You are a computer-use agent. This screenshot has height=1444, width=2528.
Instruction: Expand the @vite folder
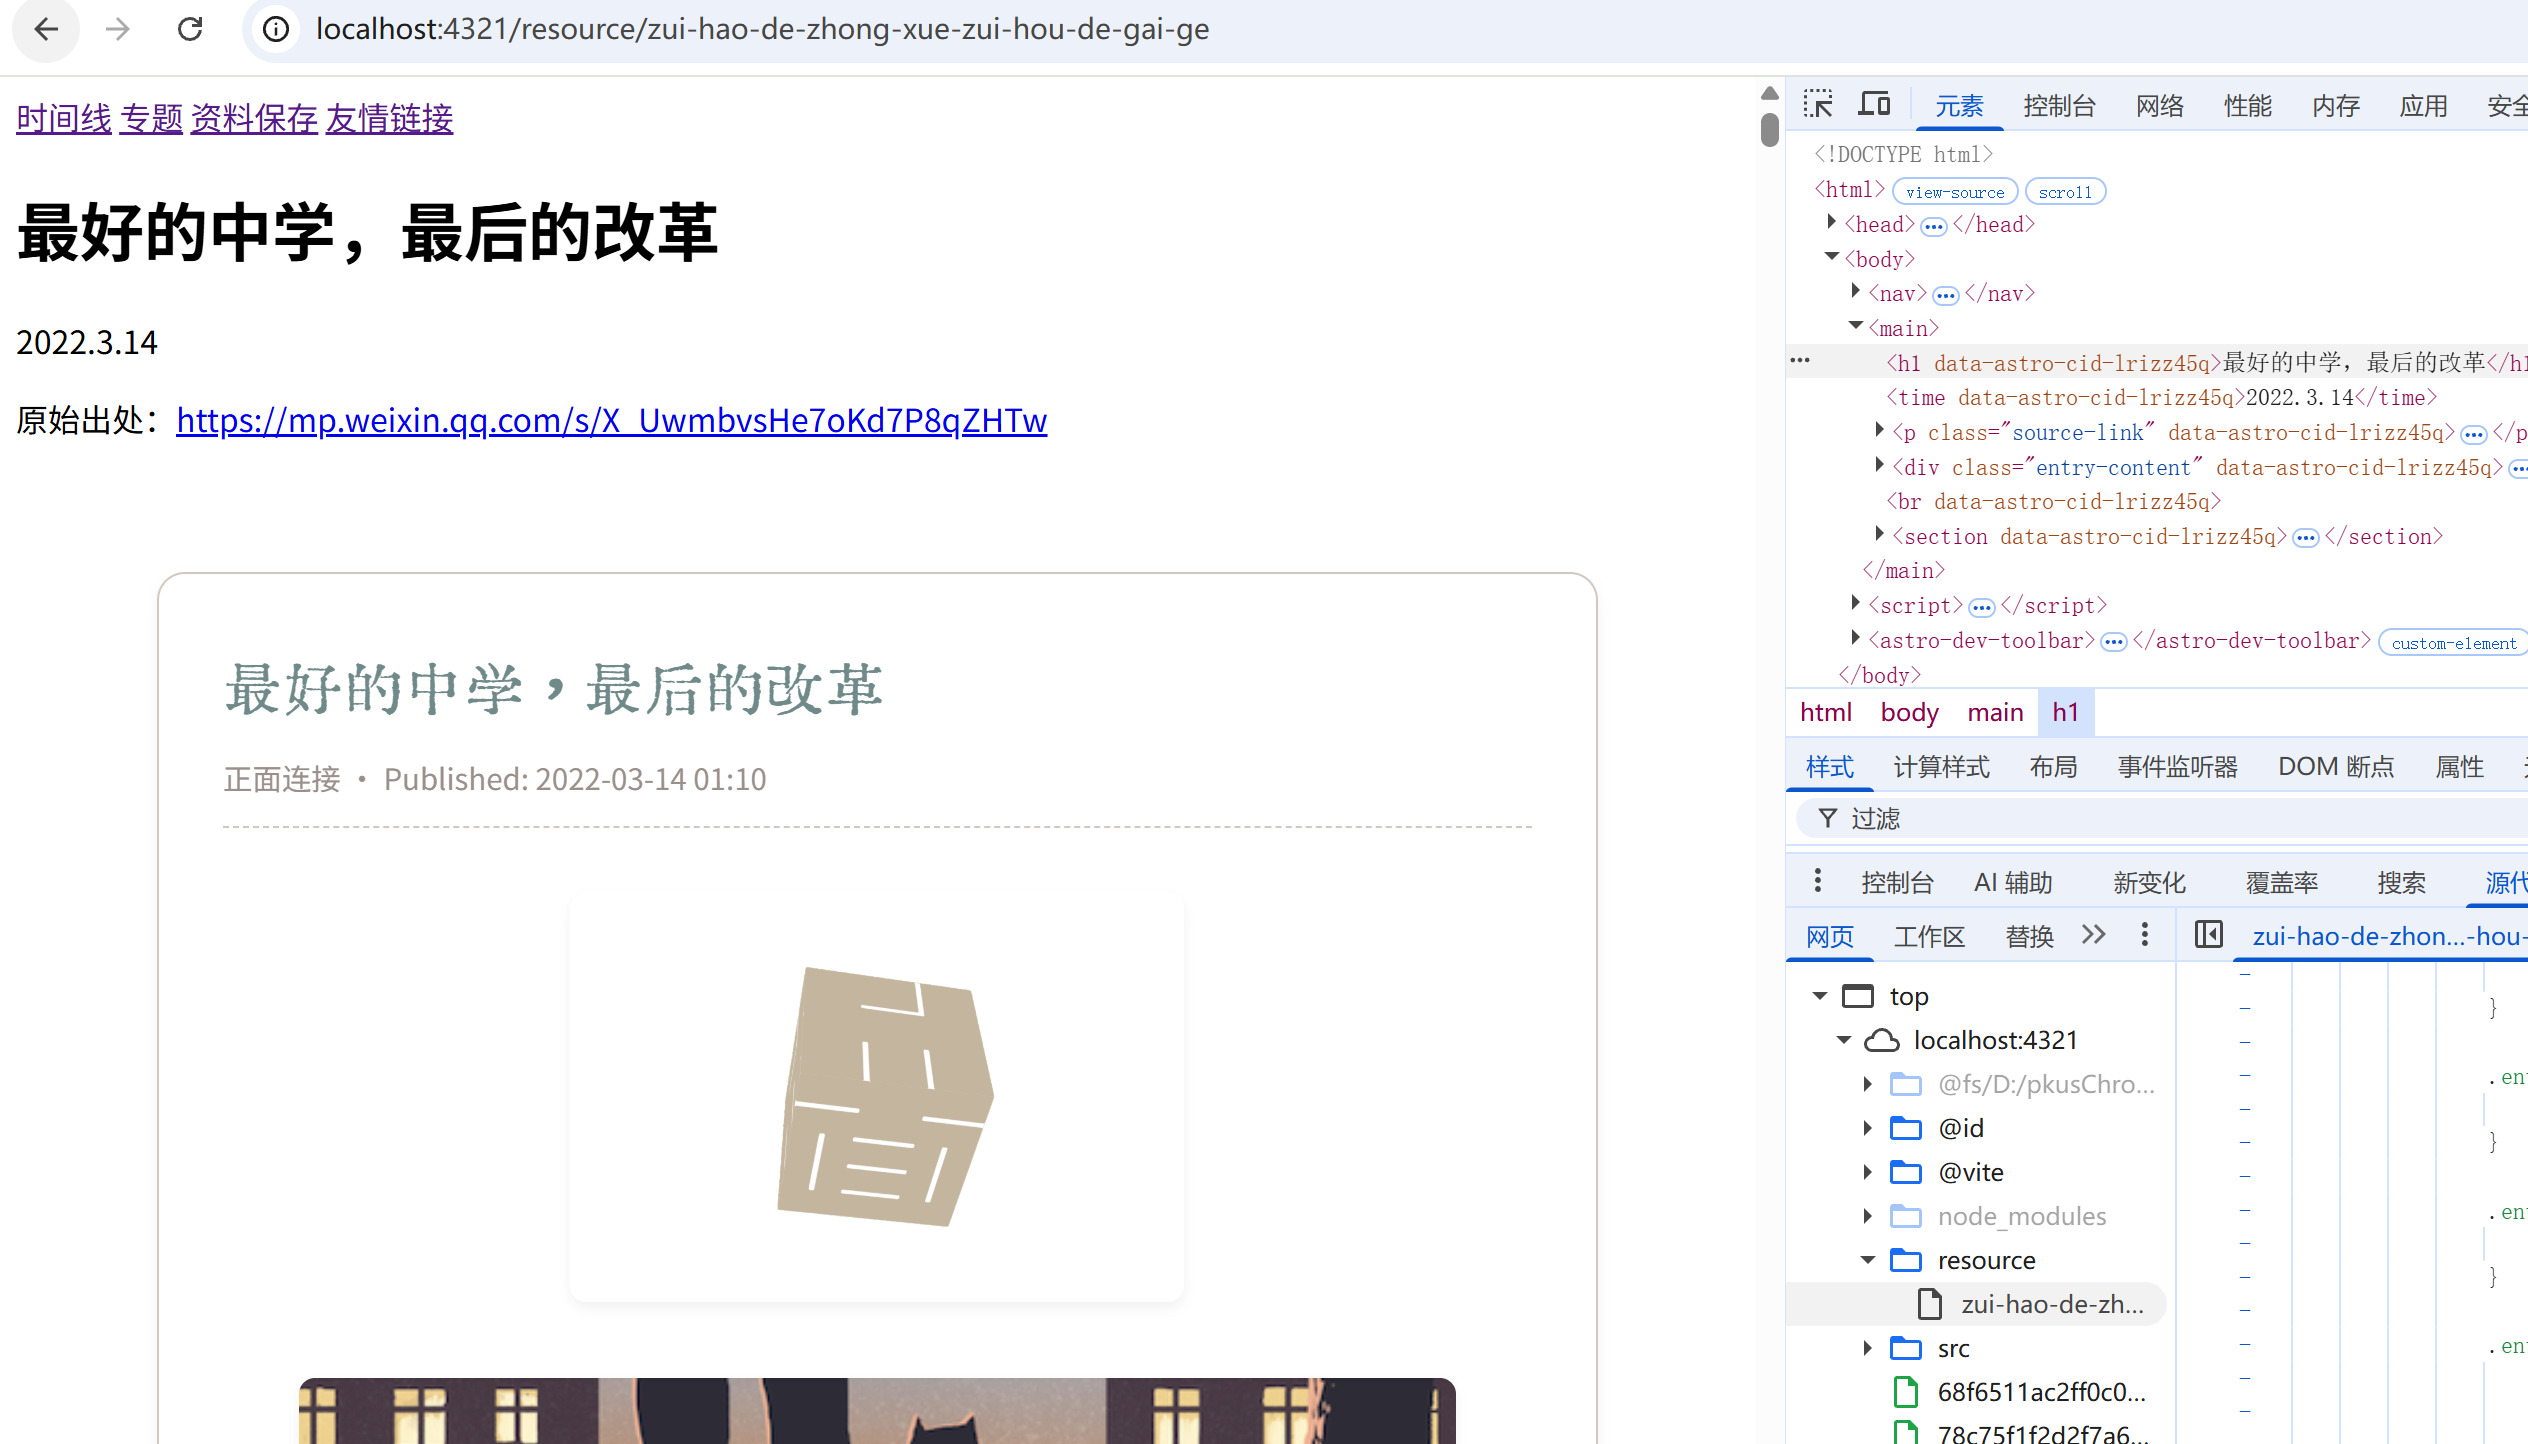tap(1867, 1172)
